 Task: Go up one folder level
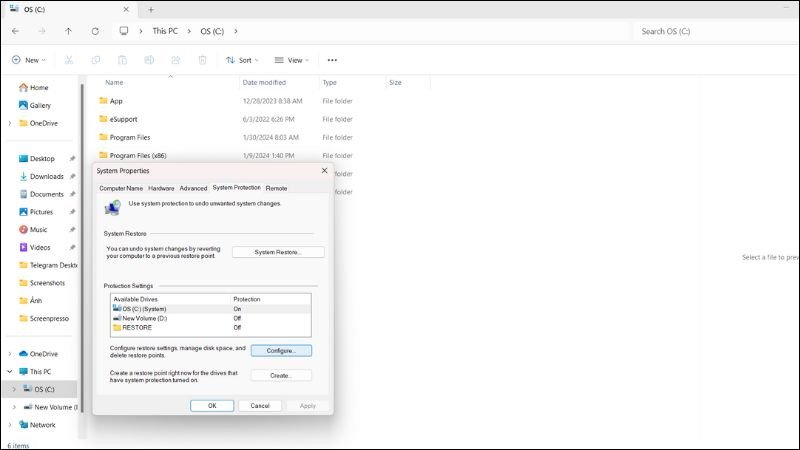(x=68, y=31)
